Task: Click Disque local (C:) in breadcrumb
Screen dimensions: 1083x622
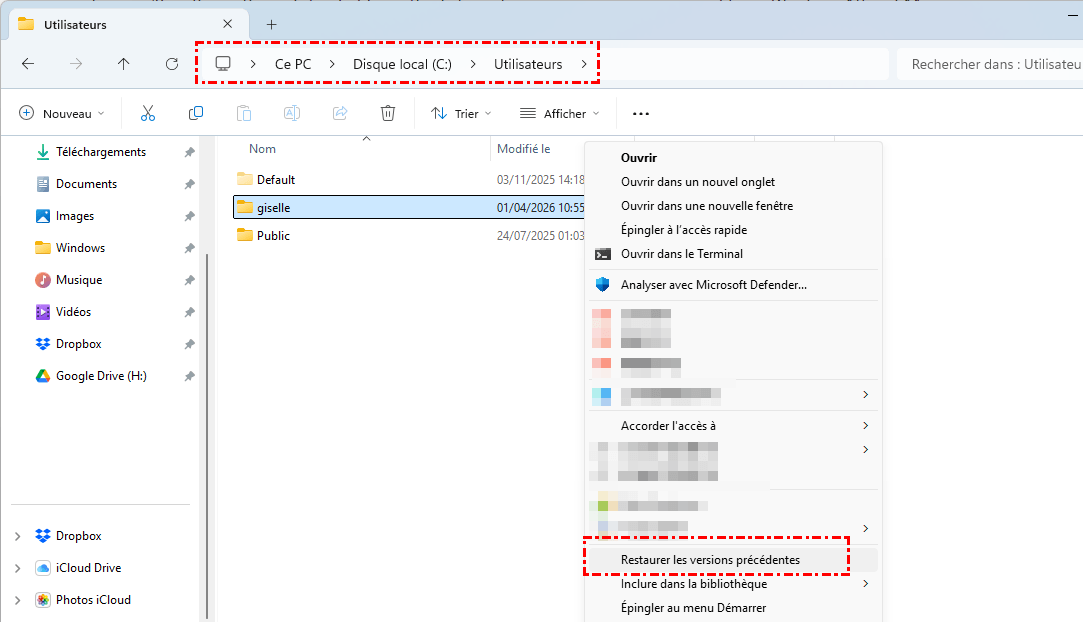Action: (402, 64)
